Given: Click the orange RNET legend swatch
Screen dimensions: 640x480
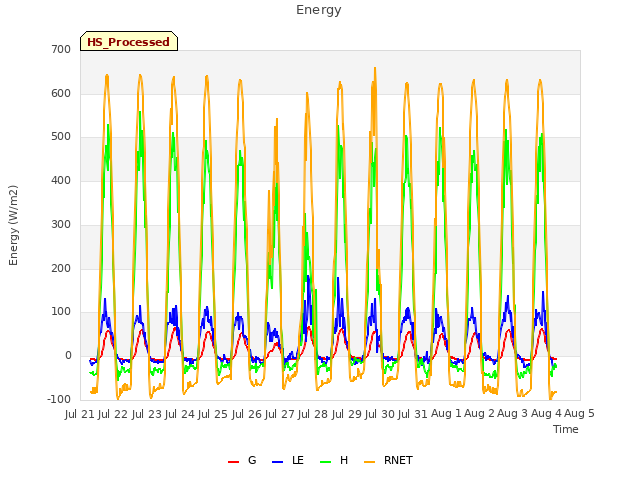Looking at the screenshot, I should [x=369, y=462].
